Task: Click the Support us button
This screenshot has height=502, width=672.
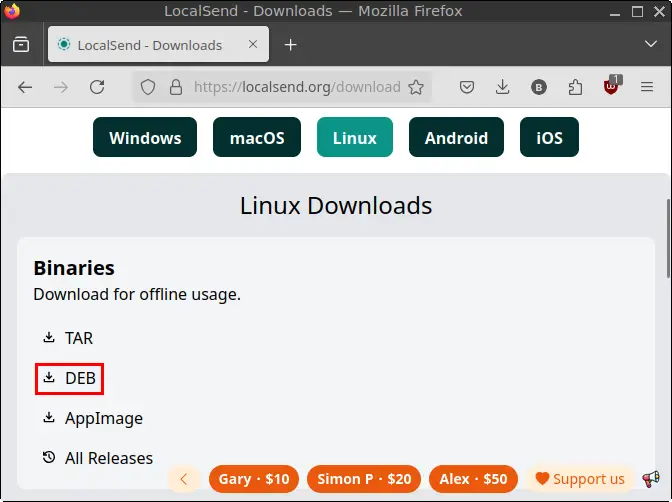Action: tap(580, 479)
